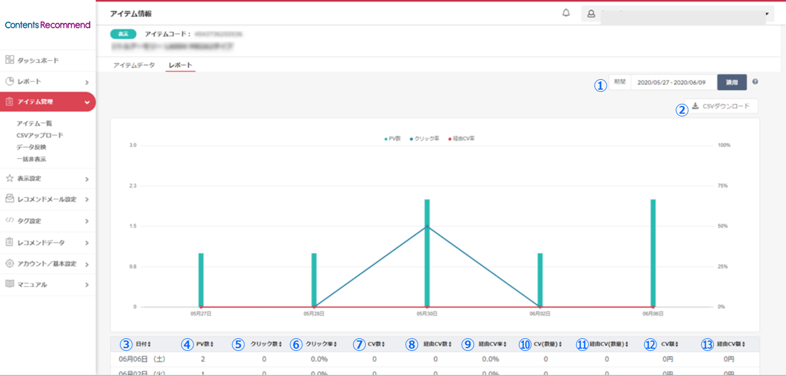Click the レコメンドメール設定 mail icon

tap(10, 199)
